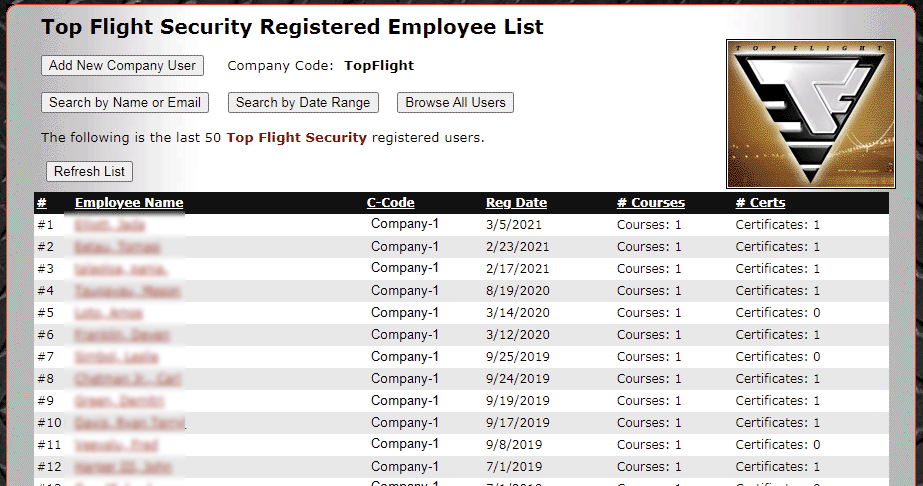This screenshot has width=923, height=486.
Task: Sort by # Certs column header
Action: click(760, 203)
